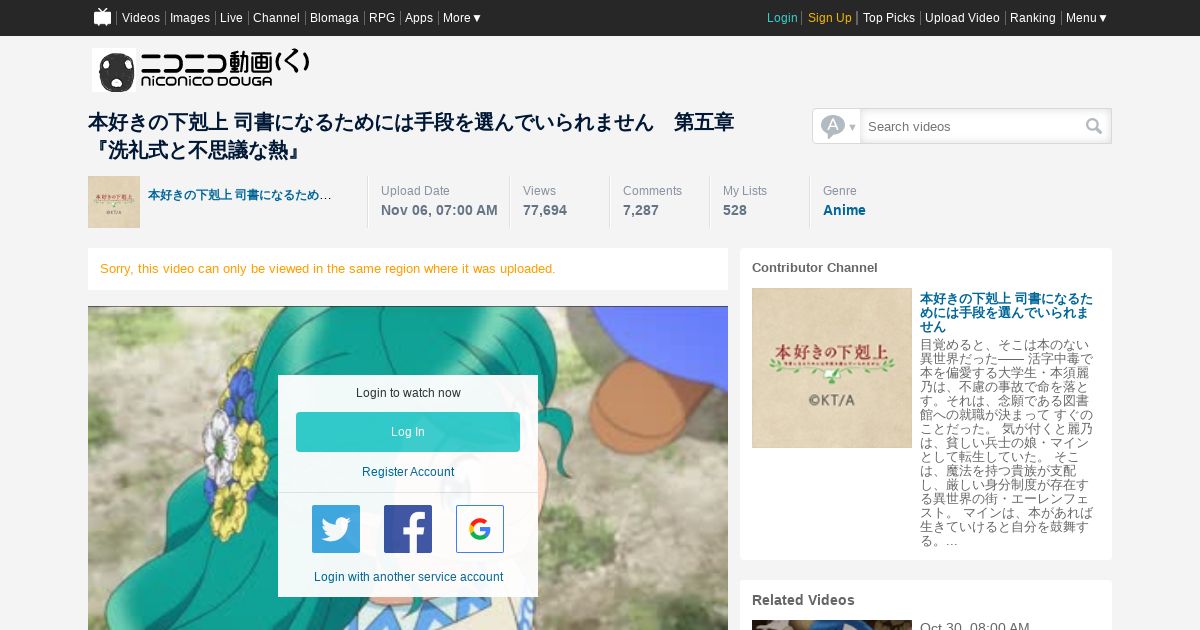The height and width of the screenshot is (630, 1200).
Task: Click the Contributor Channel heading
Action: coord(815,268)
